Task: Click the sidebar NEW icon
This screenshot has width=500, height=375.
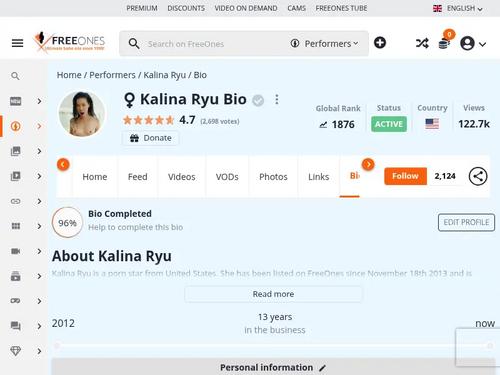Action: 16,101
